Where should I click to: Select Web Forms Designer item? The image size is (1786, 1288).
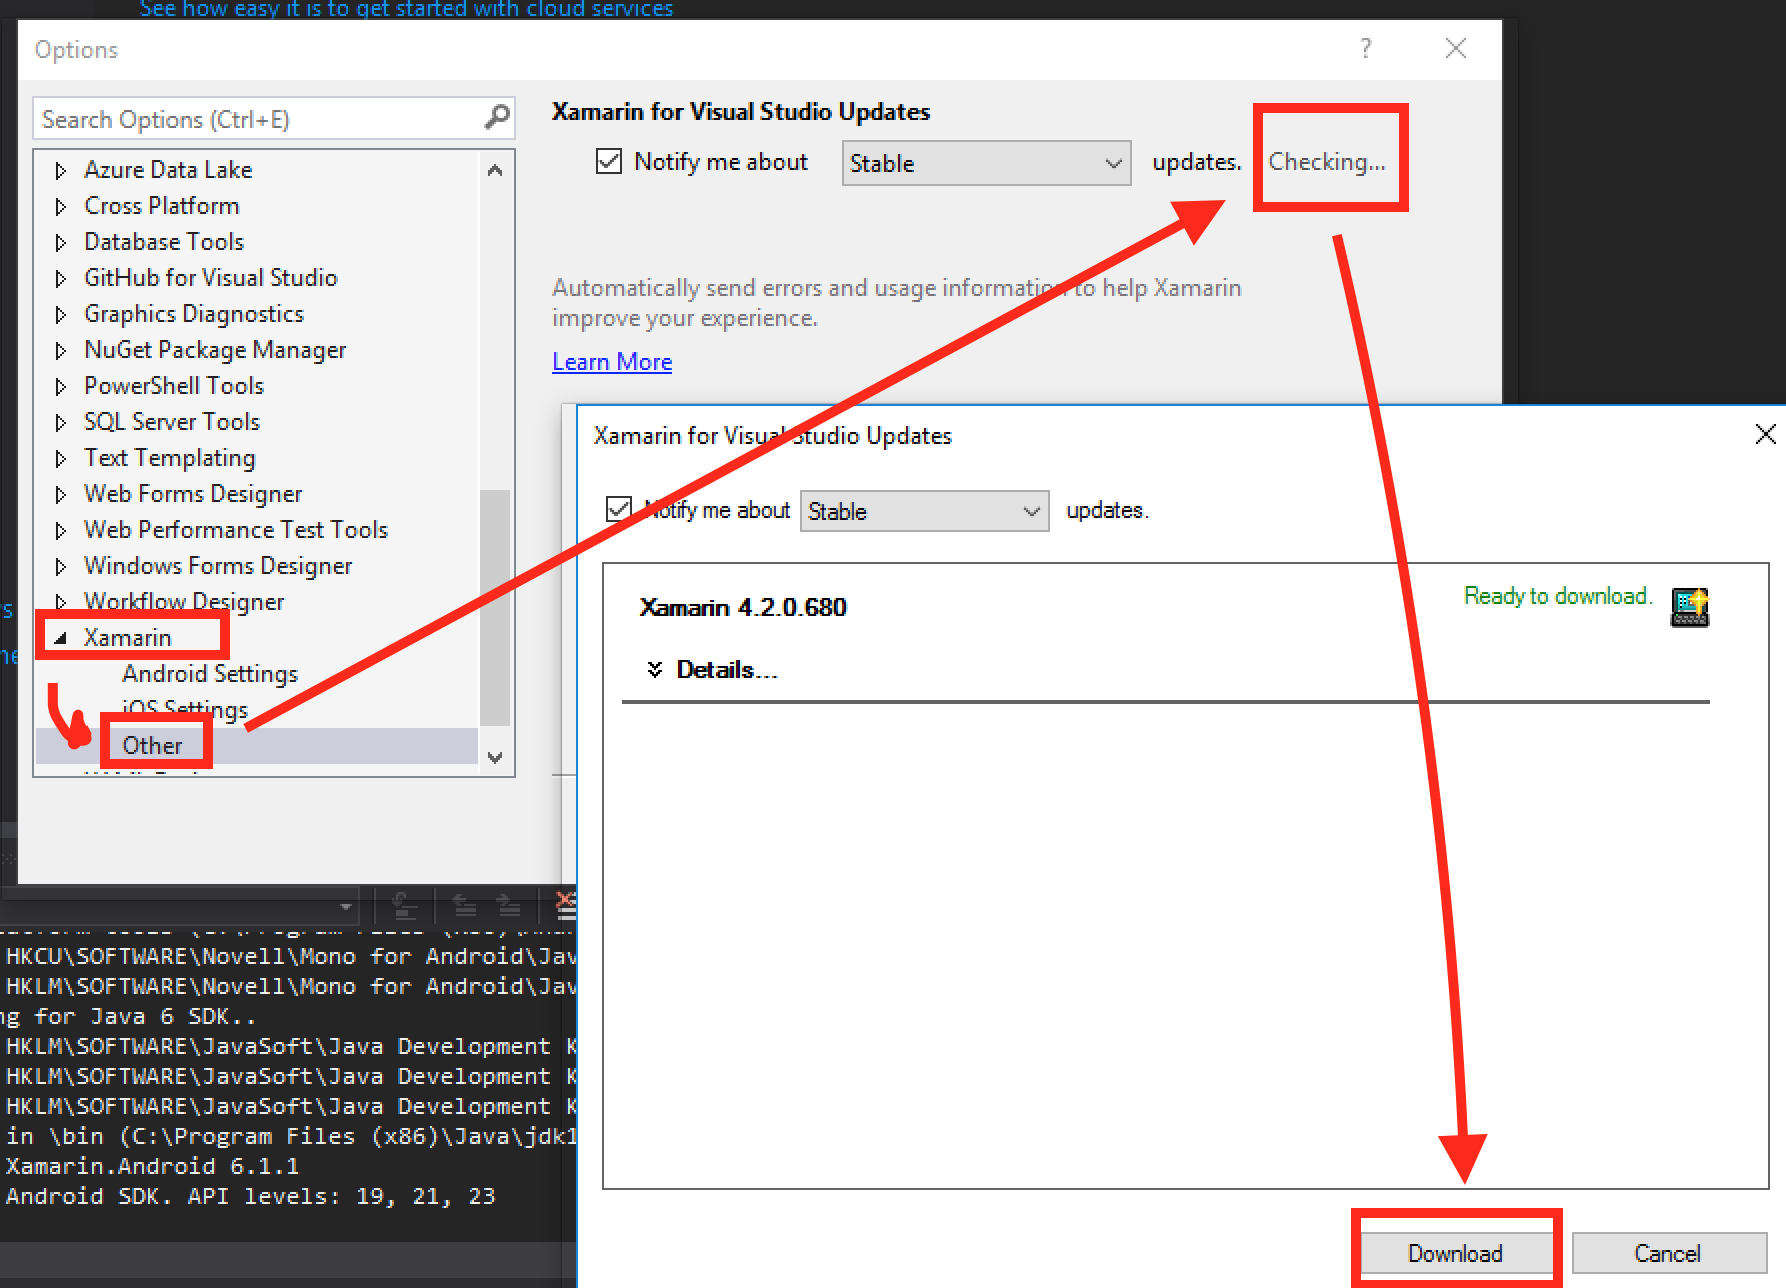click(x=193, y=493)
